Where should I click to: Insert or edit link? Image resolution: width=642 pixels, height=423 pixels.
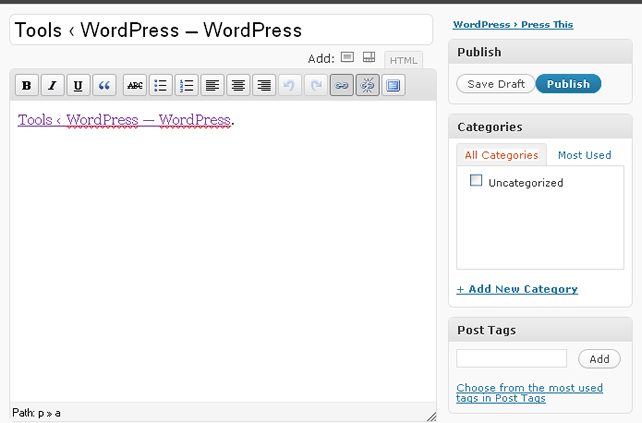pos(341,86)
